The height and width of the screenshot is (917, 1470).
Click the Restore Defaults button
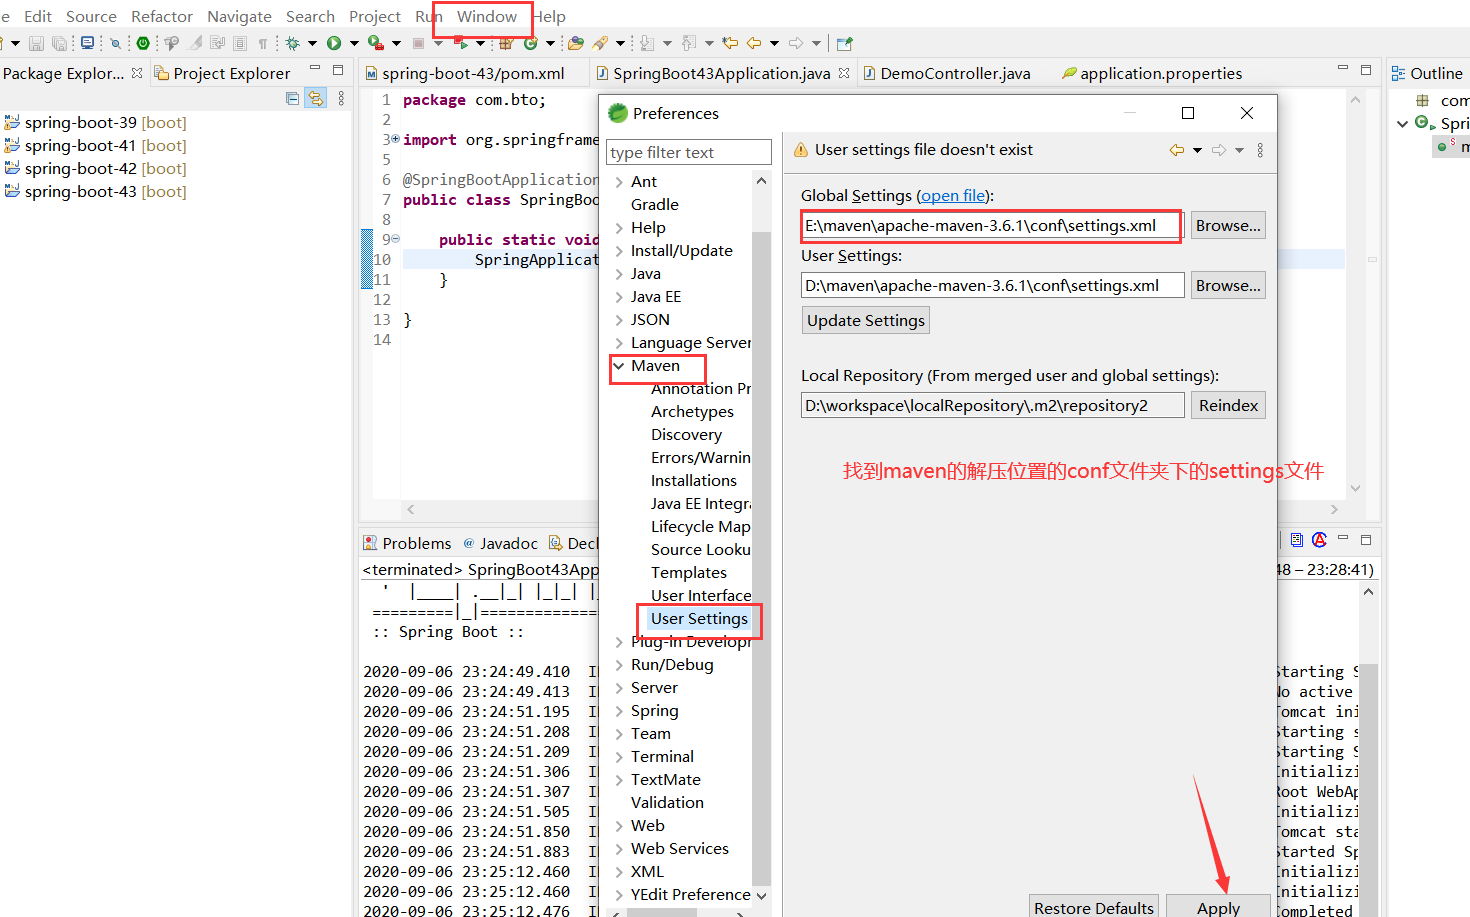(x=1094, y=906)
